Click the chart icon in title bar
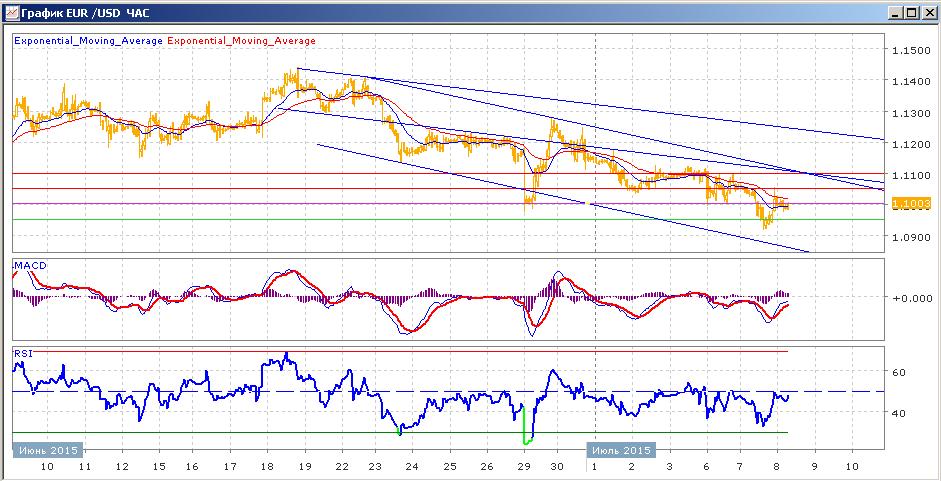The image size is (941, 481). coord(11,12)
